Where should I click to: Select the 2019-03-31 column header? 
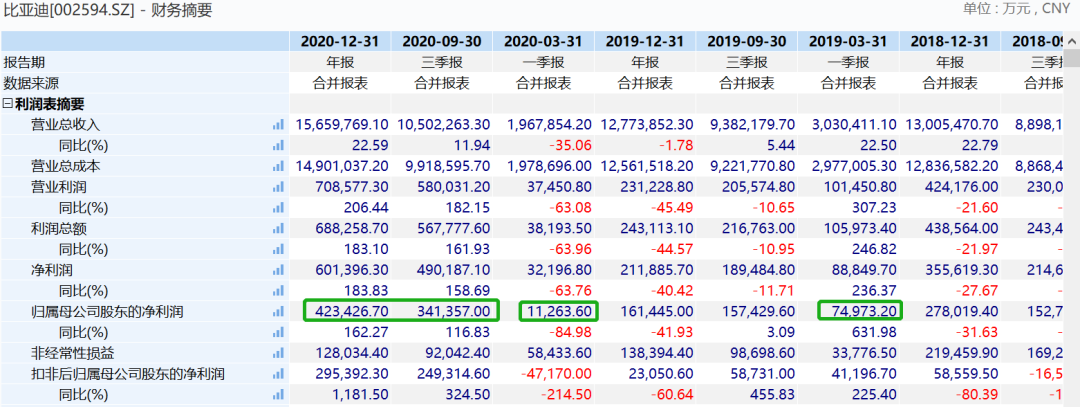pos(849,41)
